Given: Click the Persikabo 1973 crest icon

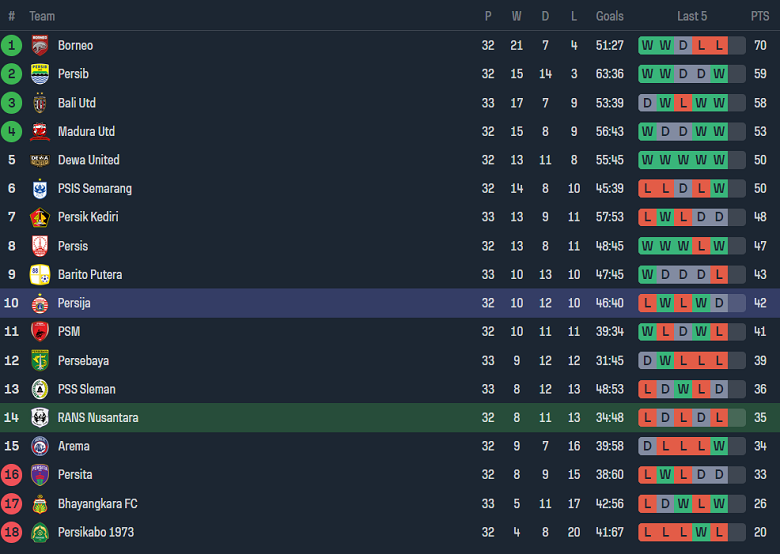Looking at the screenshot, I should (x=40, y=532).
